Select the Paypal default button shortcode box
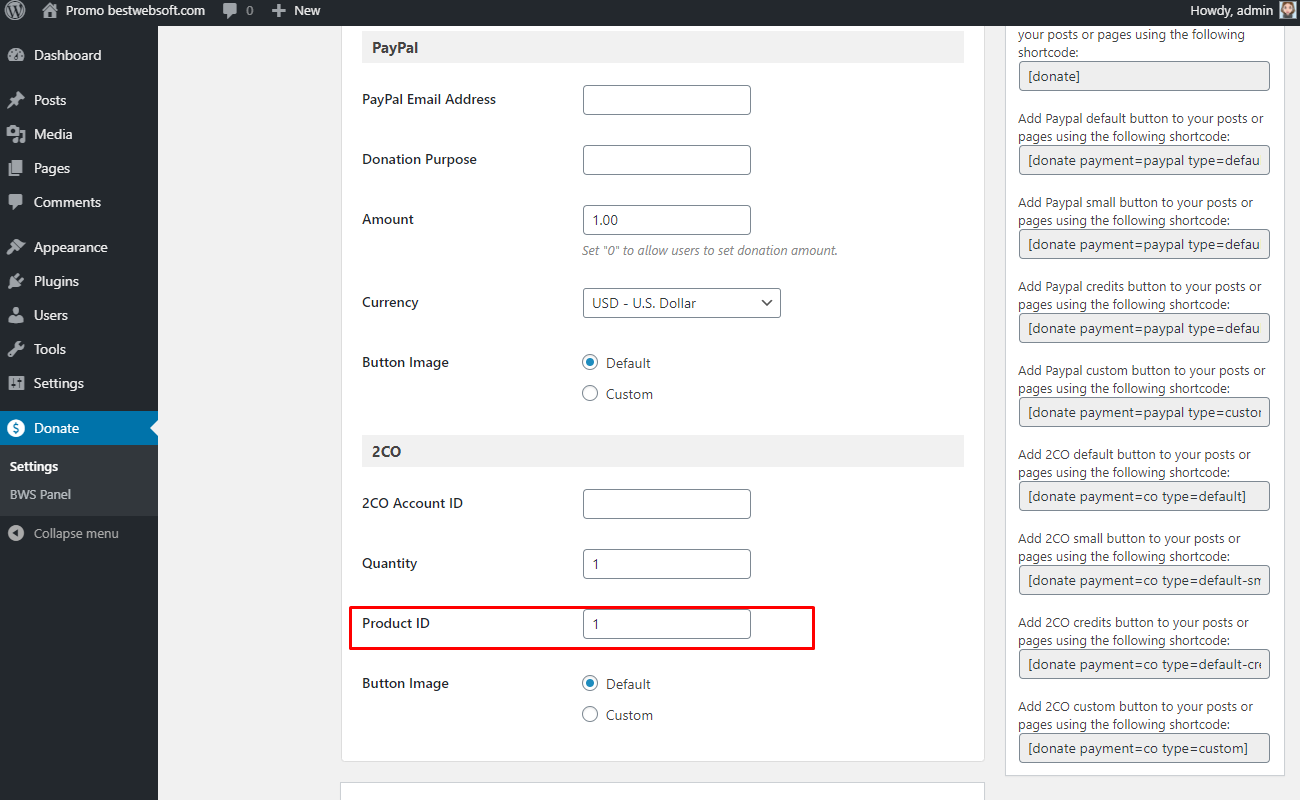This screenshot has width=1300, height=800. [1144, 160]
